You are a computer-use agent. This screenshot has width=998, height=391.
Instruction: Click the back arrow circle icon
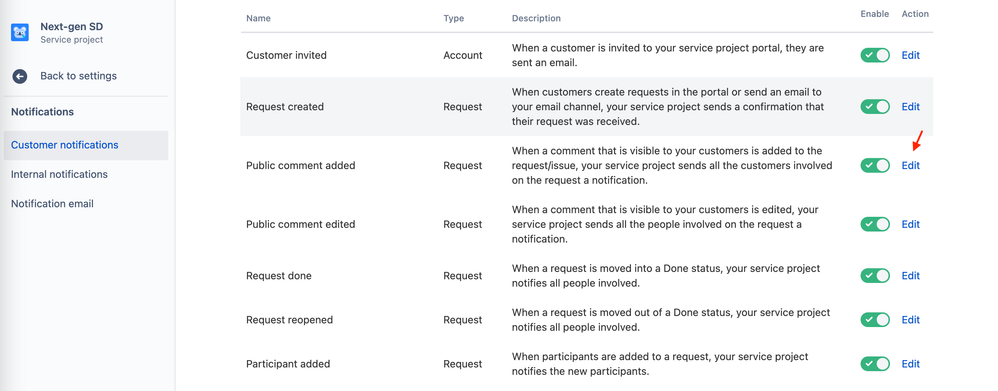click(20, 76)
